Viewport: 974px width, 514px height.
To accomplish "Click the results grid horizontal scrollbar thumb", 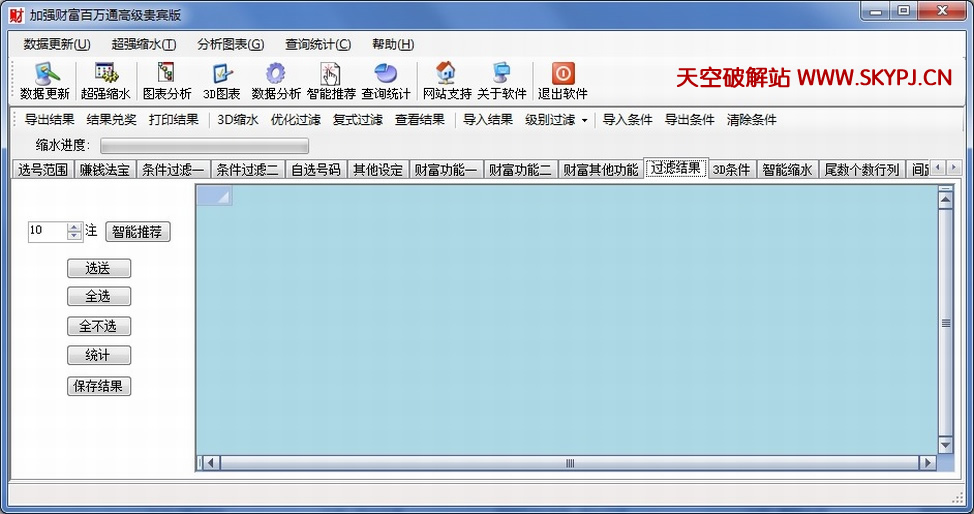I will [570, 463].
